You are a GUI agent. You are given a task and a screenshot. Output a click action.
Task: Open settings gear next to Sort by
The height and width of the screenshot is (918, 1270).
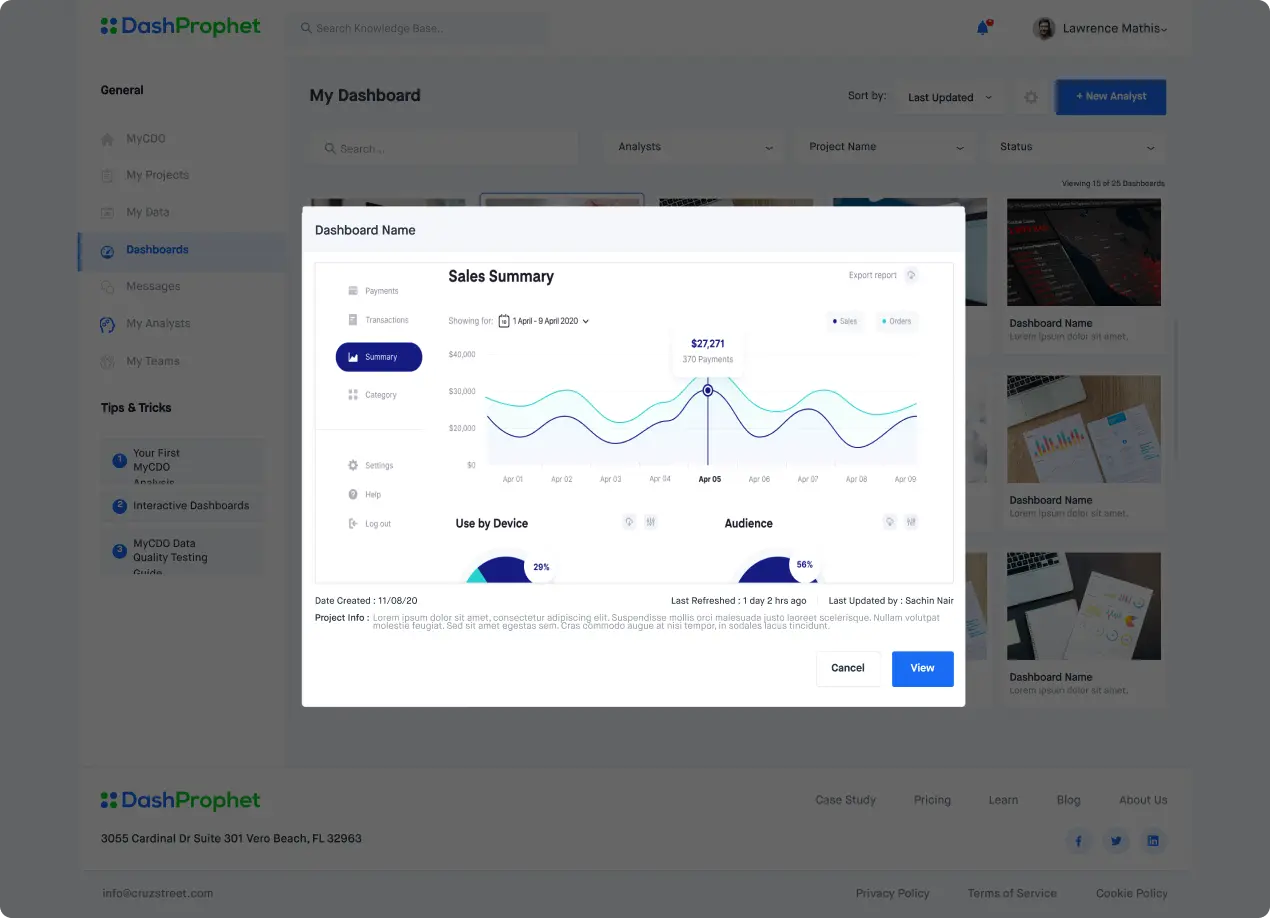(1031, 97)
